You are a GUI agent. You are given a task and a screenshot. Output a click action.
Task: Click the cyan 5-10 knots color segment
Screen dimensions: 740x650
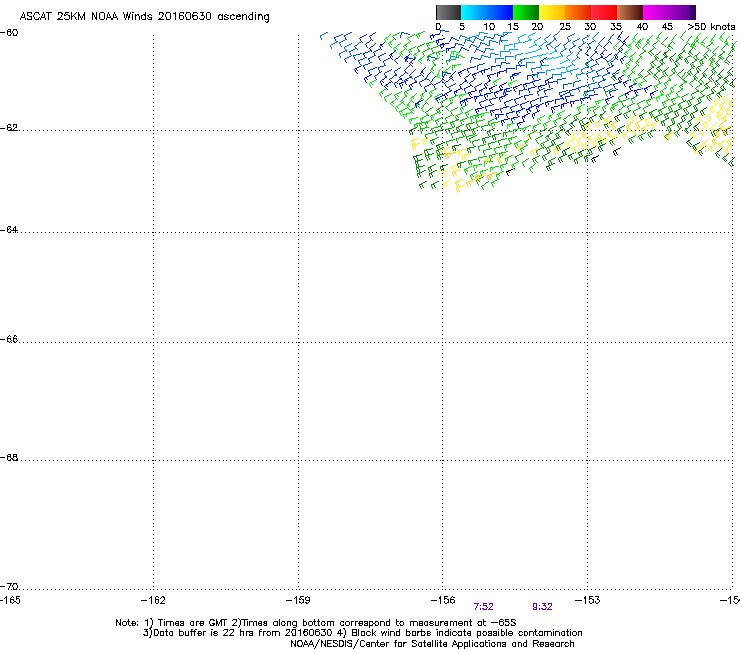pos(474,12)
